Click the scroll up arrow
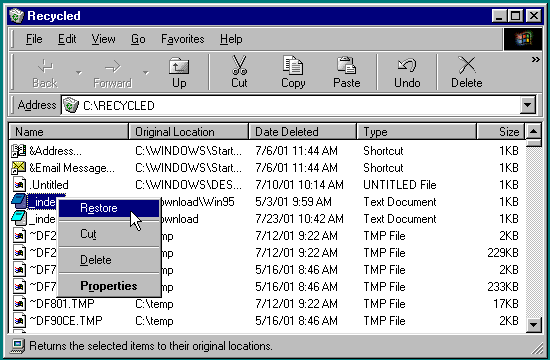 (x=534, y=132)
